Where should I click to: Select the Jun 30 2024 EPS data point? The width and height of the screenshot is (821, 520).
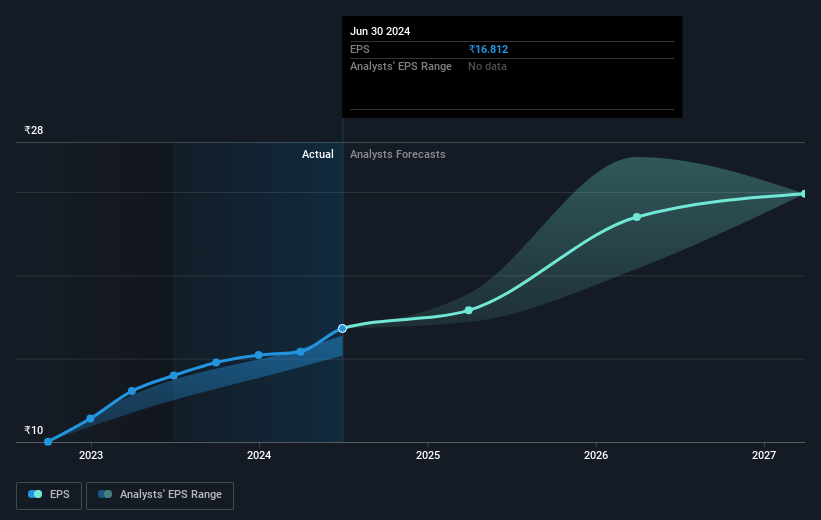click(342, 328)
